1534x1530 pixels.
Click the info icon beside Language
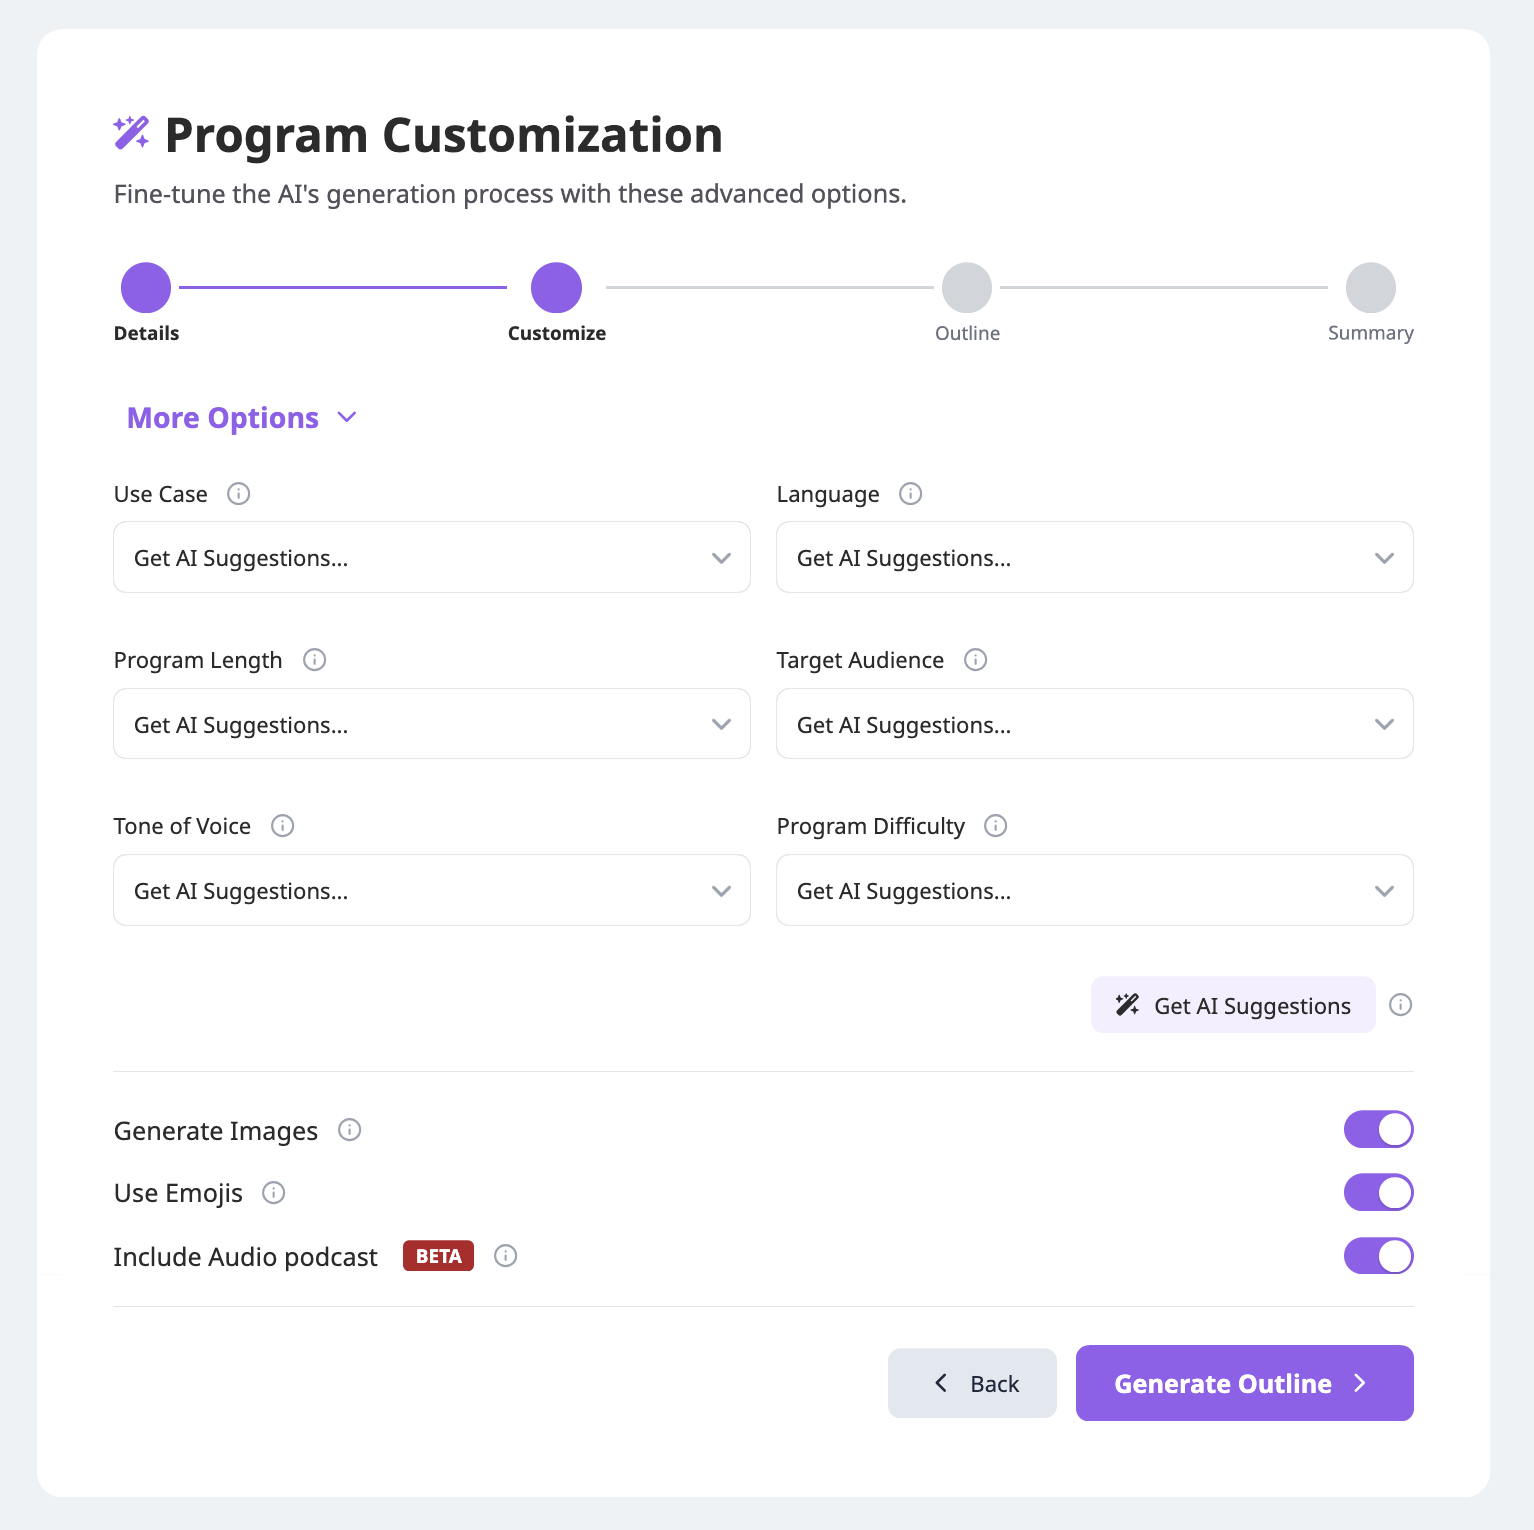910,494
